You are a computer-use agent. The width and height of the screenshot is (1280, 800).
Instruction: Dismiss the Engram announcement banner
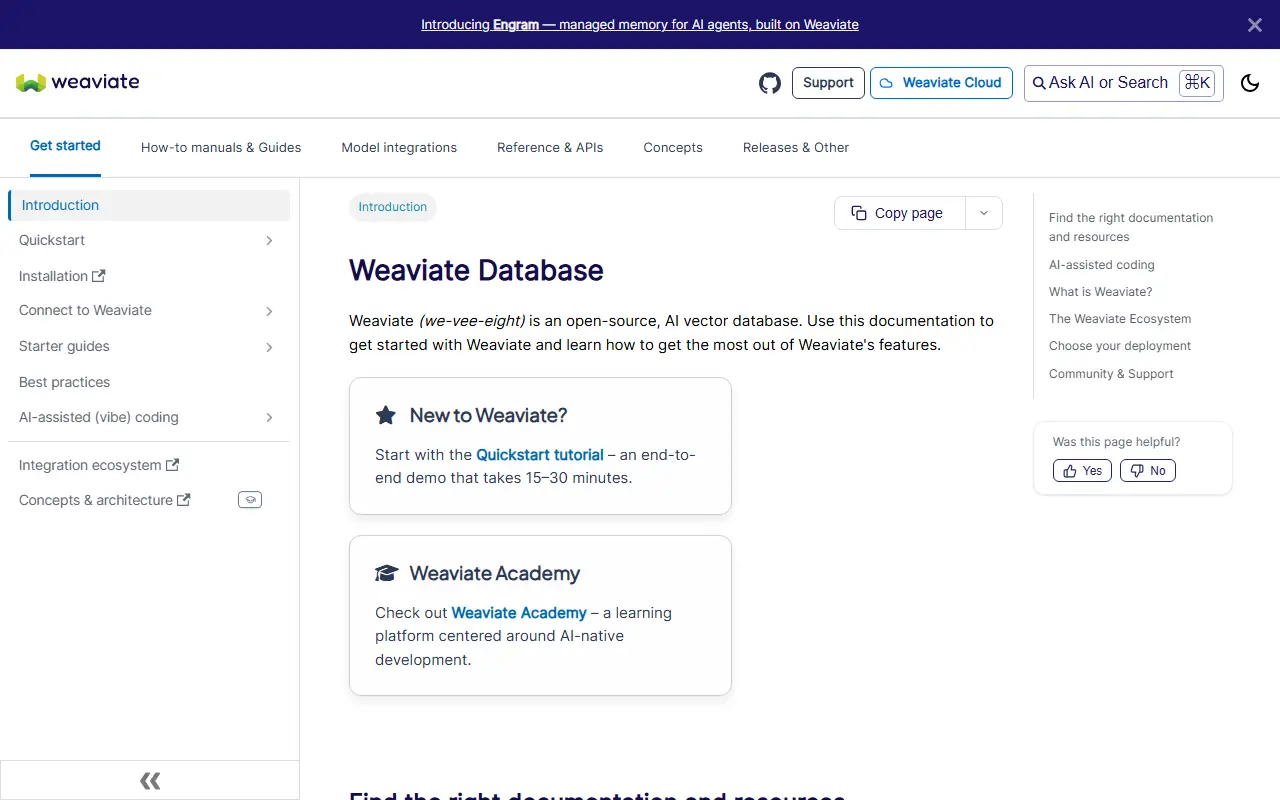coord(1255,25)
